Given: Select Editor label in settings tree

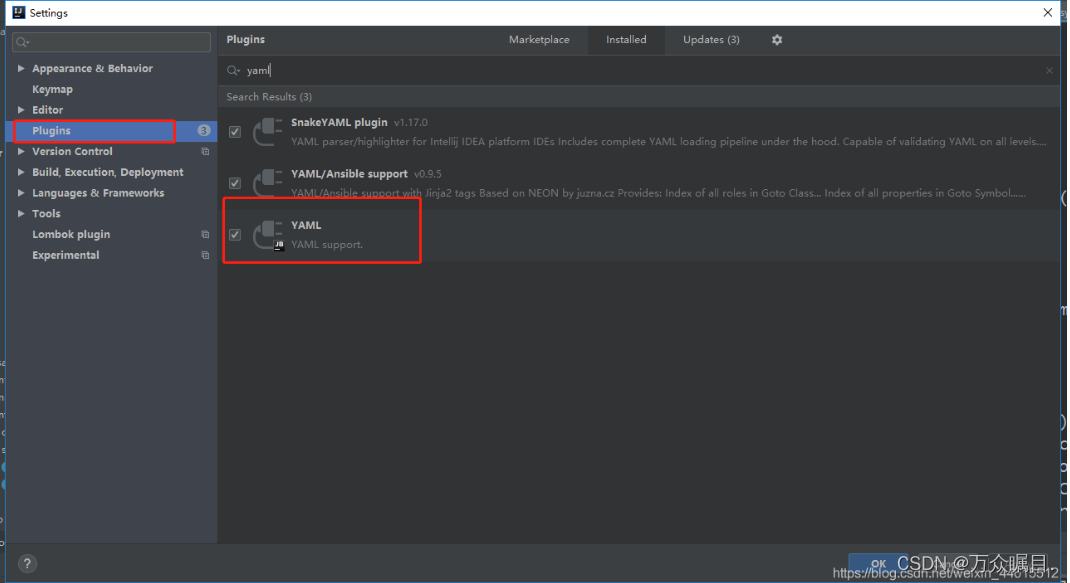Looking at the screenshot, I should click(48, 110).
